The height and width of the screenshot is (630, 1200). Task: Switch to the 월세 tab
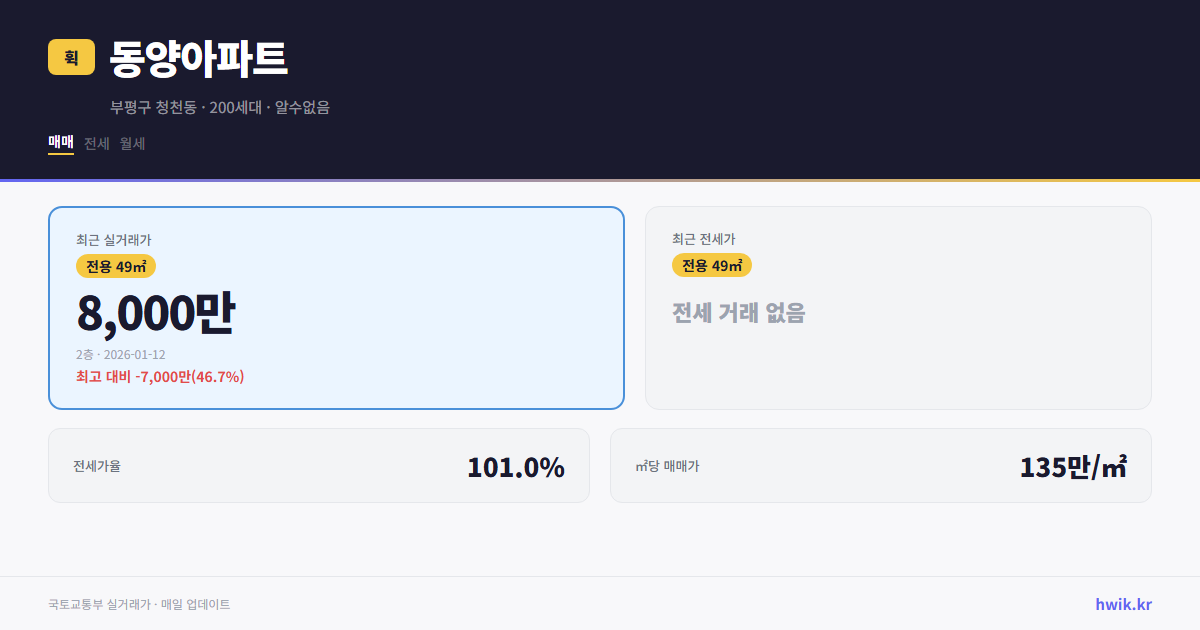131,143
